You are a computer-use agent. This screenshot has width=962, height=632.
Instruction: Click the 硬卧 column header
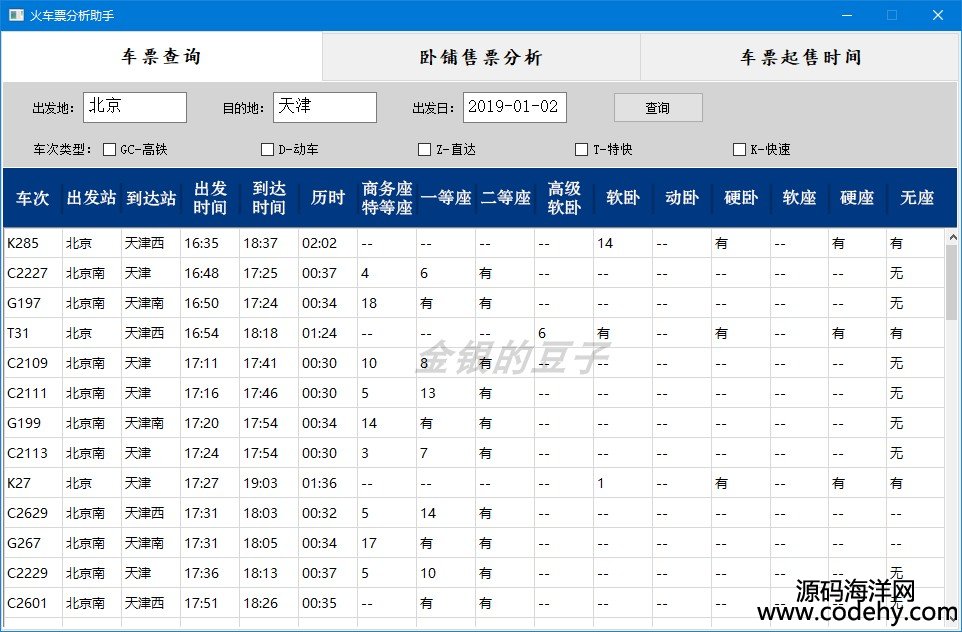(741, 198)
